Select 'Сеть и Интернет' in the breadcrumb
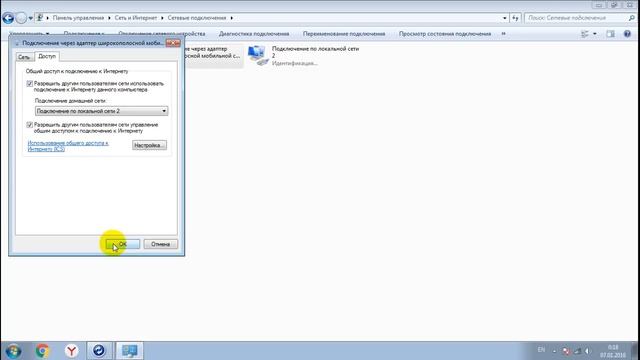The image size is (640, 360). coord(136,18)
